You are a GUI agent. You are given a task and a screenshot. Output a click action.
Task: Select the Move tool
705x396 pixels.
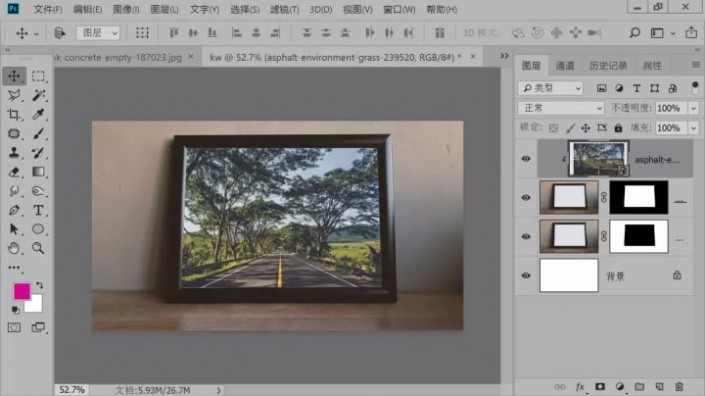[14, 76]
